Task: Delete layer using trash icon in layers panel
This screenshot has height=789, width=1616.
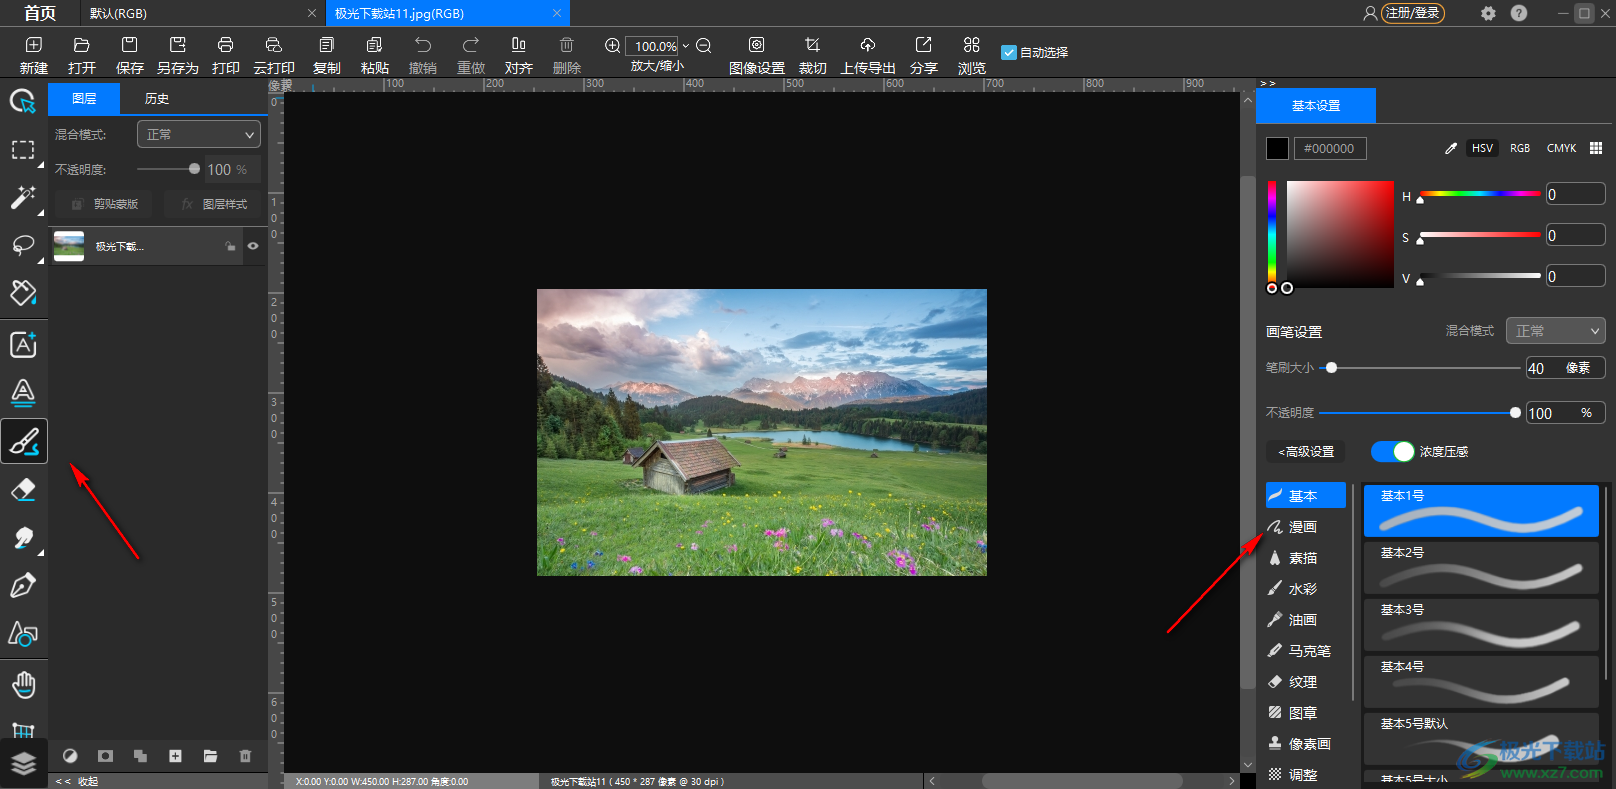Action: pyautogui.click(x=245, y=756)
